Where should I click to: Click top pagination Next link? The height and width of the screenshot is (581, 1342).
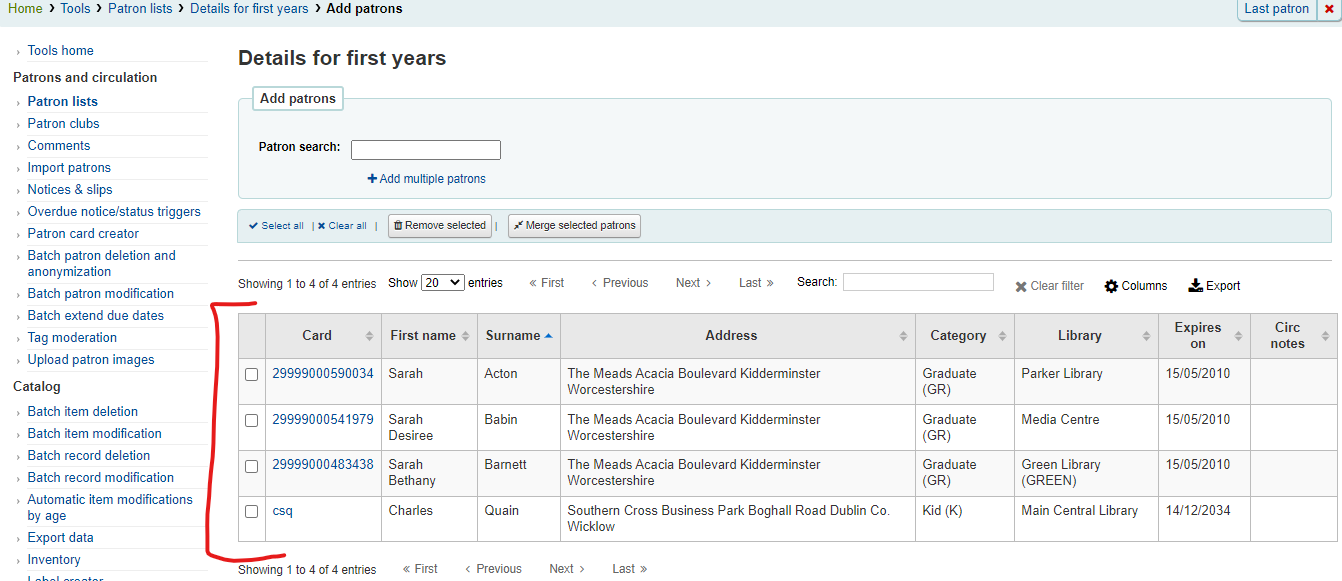[693, 283]
